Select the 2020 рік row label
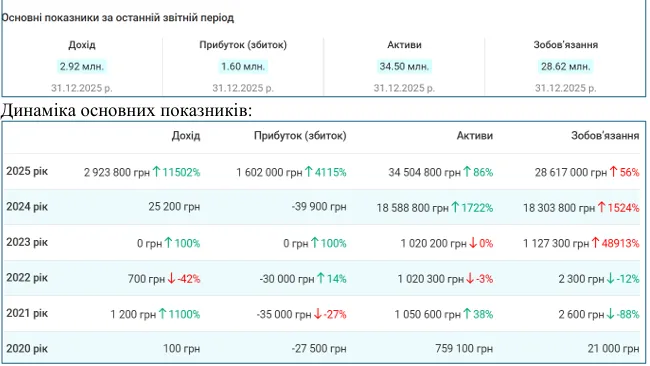The height and width of the screenshot is (366, 650). tap(27, 349)
